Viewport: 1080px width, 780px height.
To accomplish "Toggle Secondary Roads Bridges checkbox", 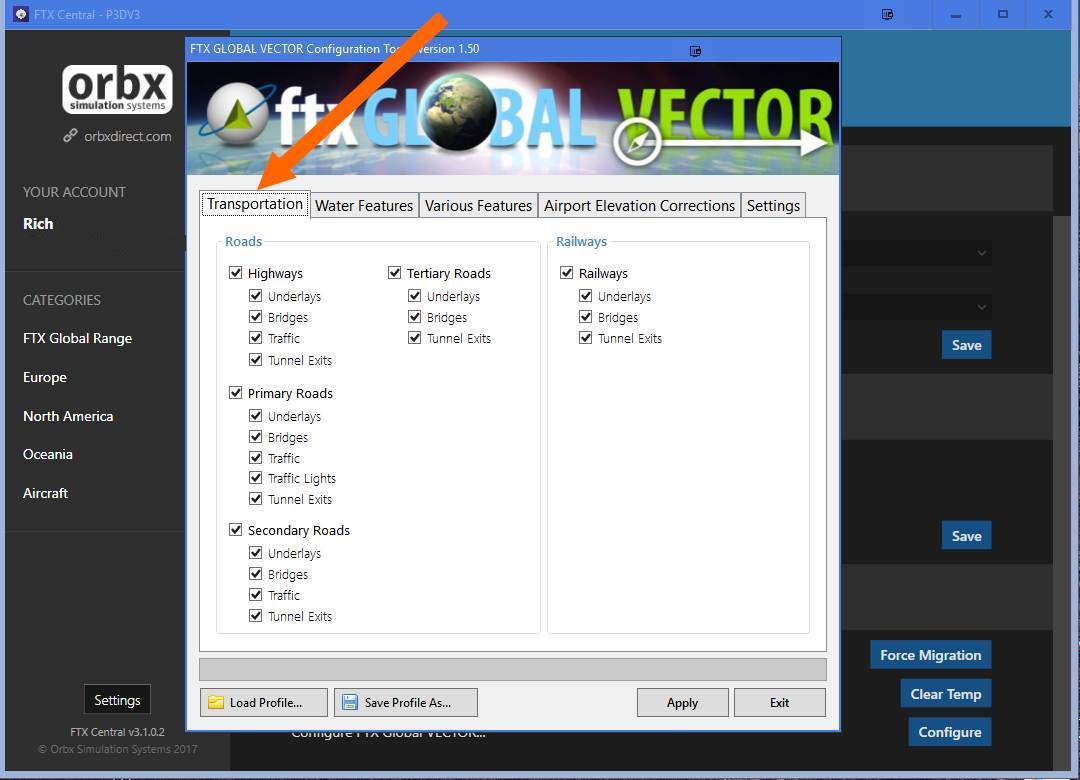I will 256,573.
